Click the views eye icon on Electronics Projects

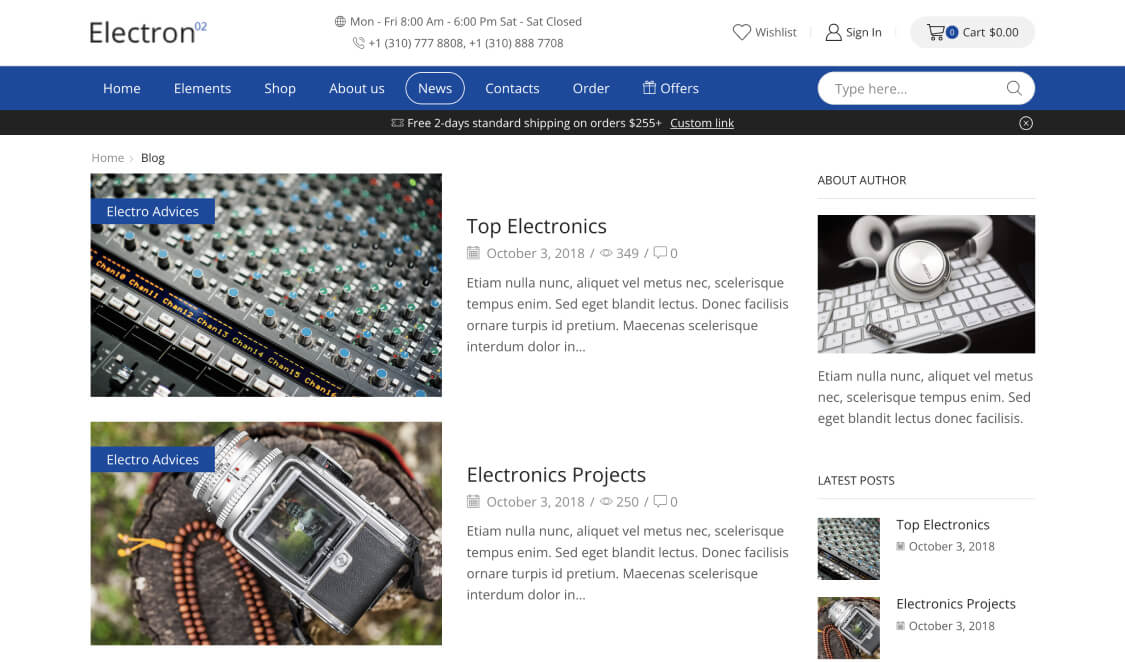(x=606, y=502)
